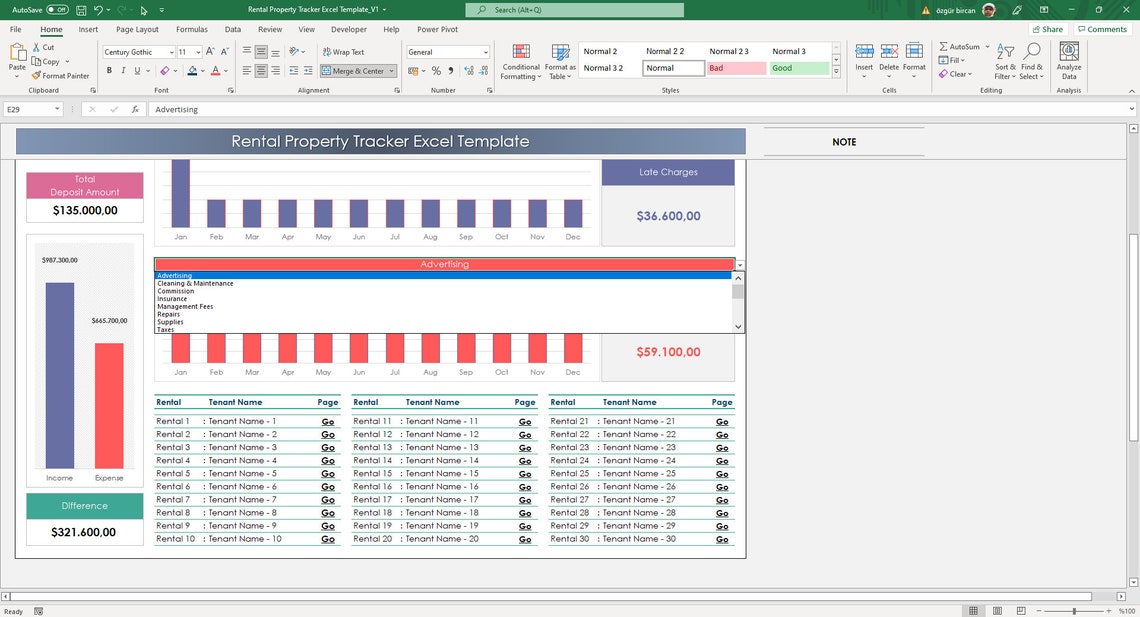Switch to the Formulas ribbon tab

pyautogui.click(x=191, y=29)
